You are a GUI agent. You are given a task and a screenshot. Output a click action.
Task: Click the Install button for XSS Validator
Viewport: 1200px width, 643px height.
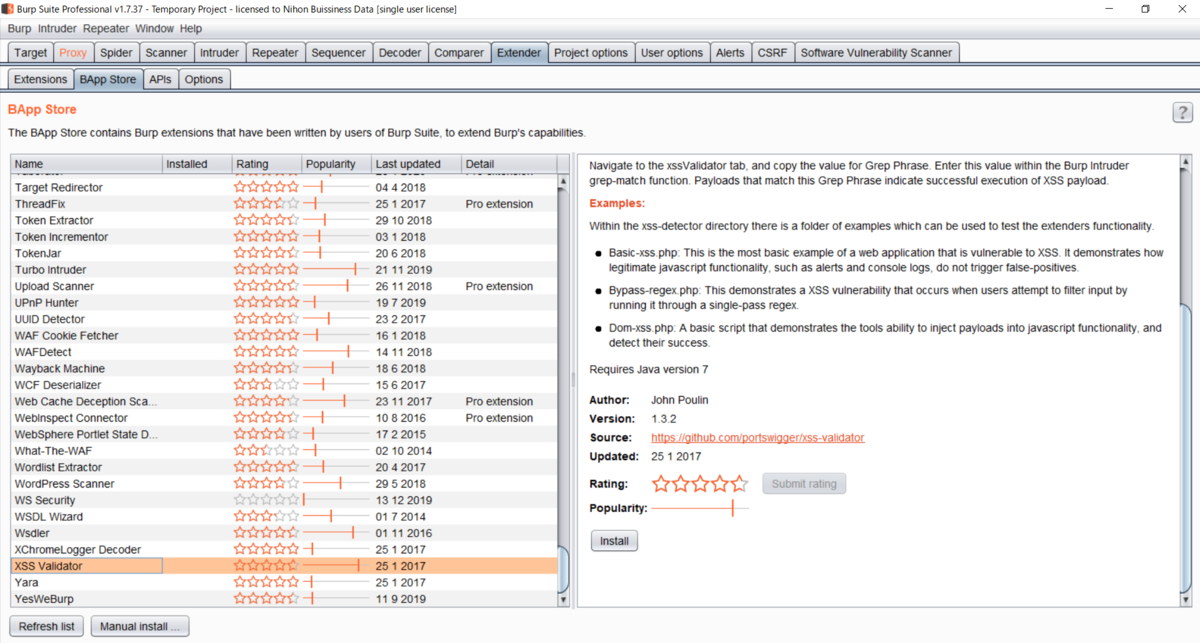[614, 541]
